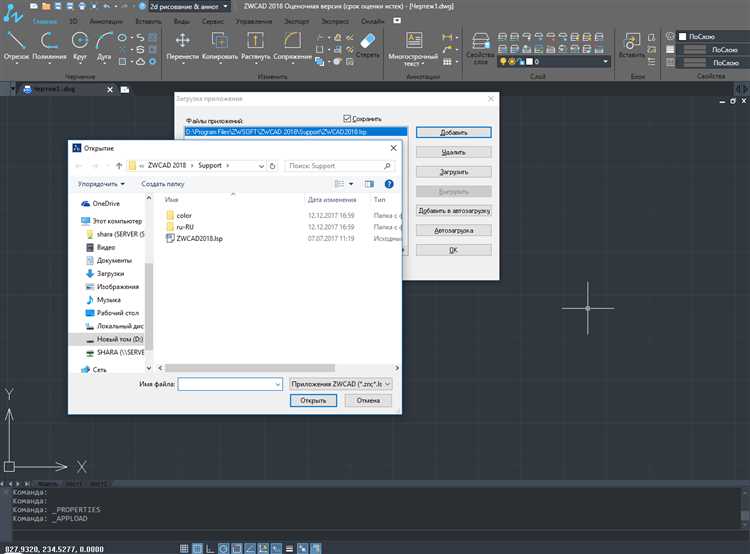Switch to the Управление ribbon tab
The width and height of the screenshot is (750, 554).
(254, 21)
